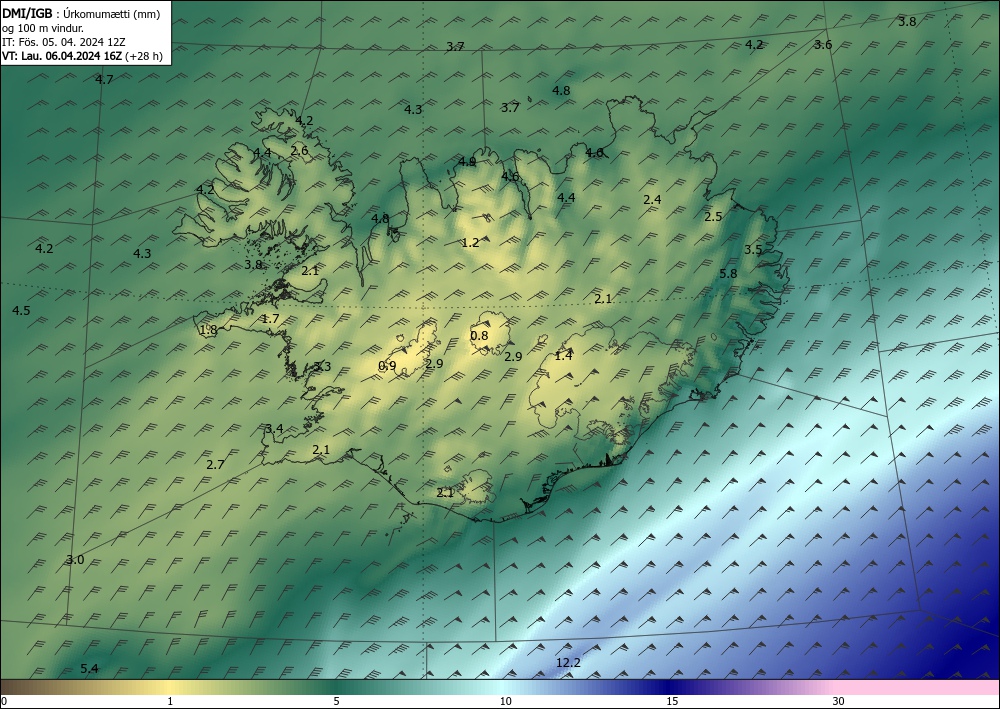This screenshot has width=1000, height=709.
Task: Select the '10' tick label on the colour scale
Action: coord(505,701)
